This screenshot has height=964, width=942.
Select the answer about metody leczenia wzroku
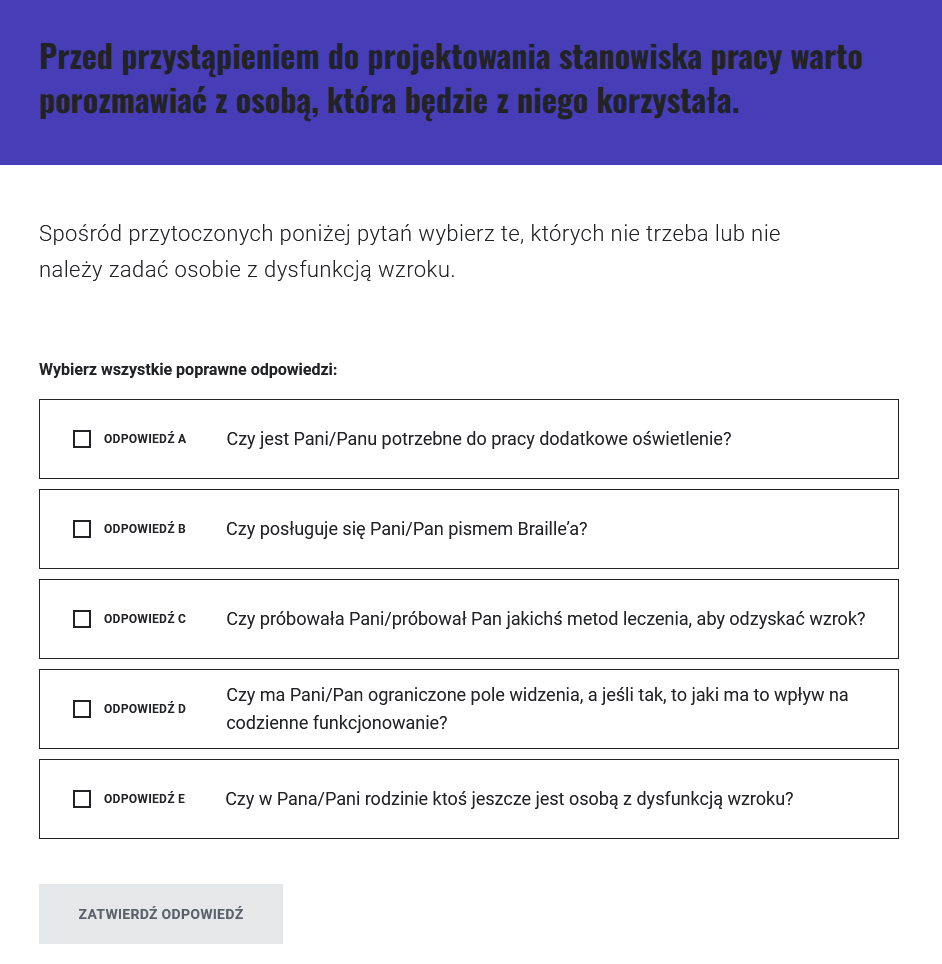(x=545, y=619)
